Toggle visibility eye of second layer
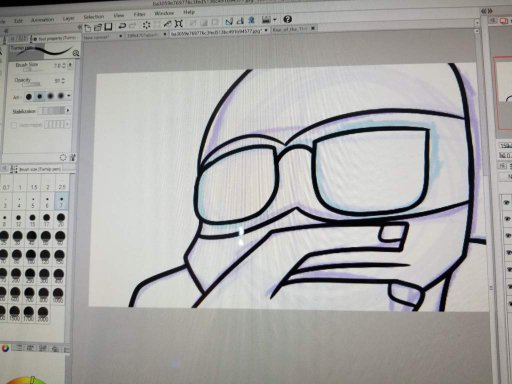Viewport: 512px width, 384px height. point(508,219)
